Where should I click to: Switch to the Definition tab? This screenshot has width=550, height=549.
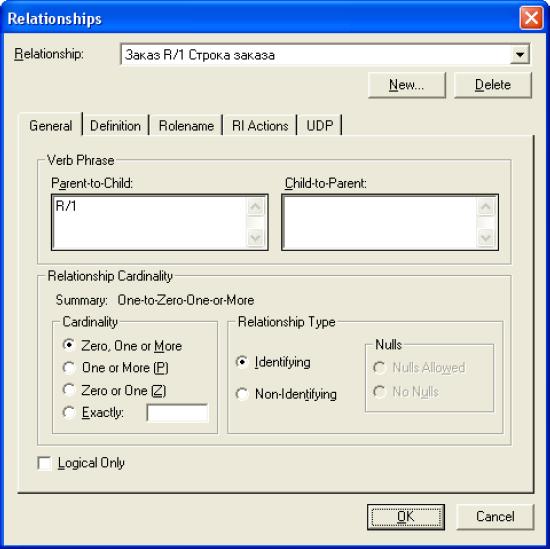[115, 126]
